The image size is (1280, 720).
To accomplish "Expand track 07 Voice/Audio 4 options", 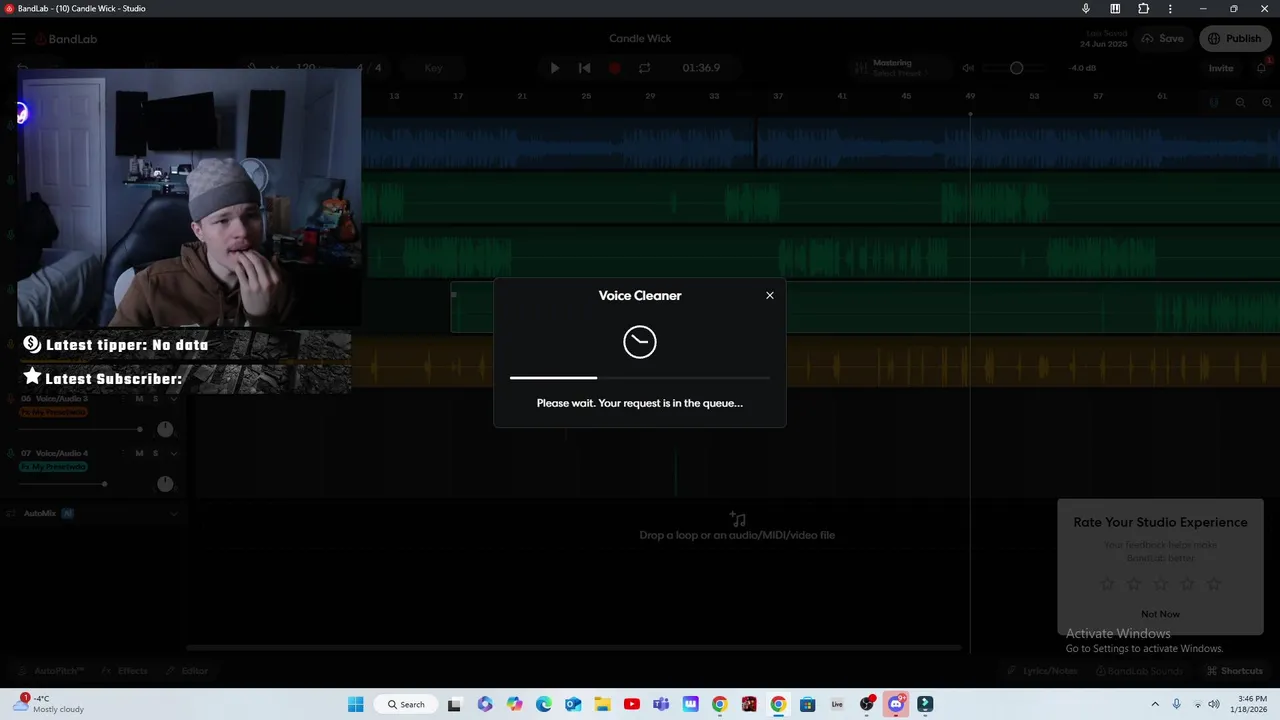I will [174, 453].
